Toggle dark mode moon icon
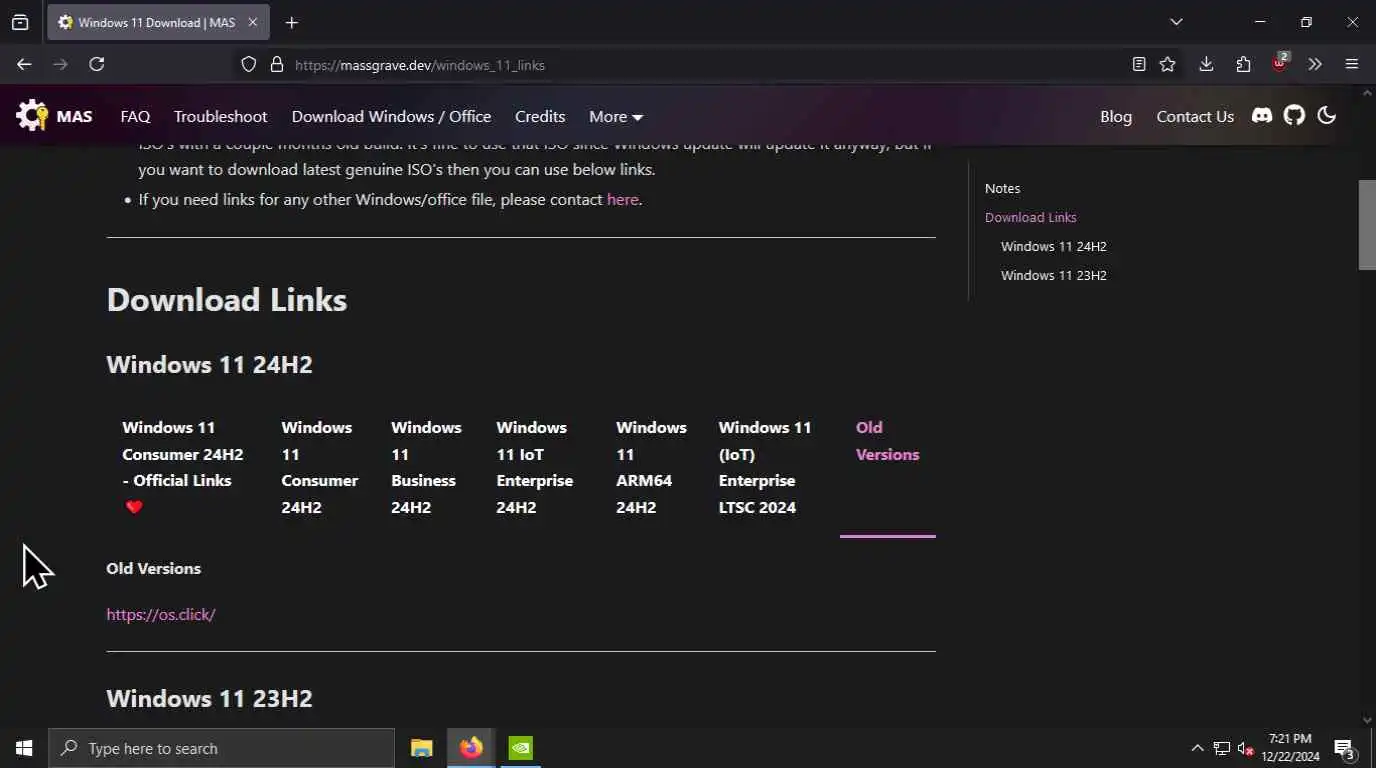The height and width of the screenshot is (768, 1376). pos(1327,116)
